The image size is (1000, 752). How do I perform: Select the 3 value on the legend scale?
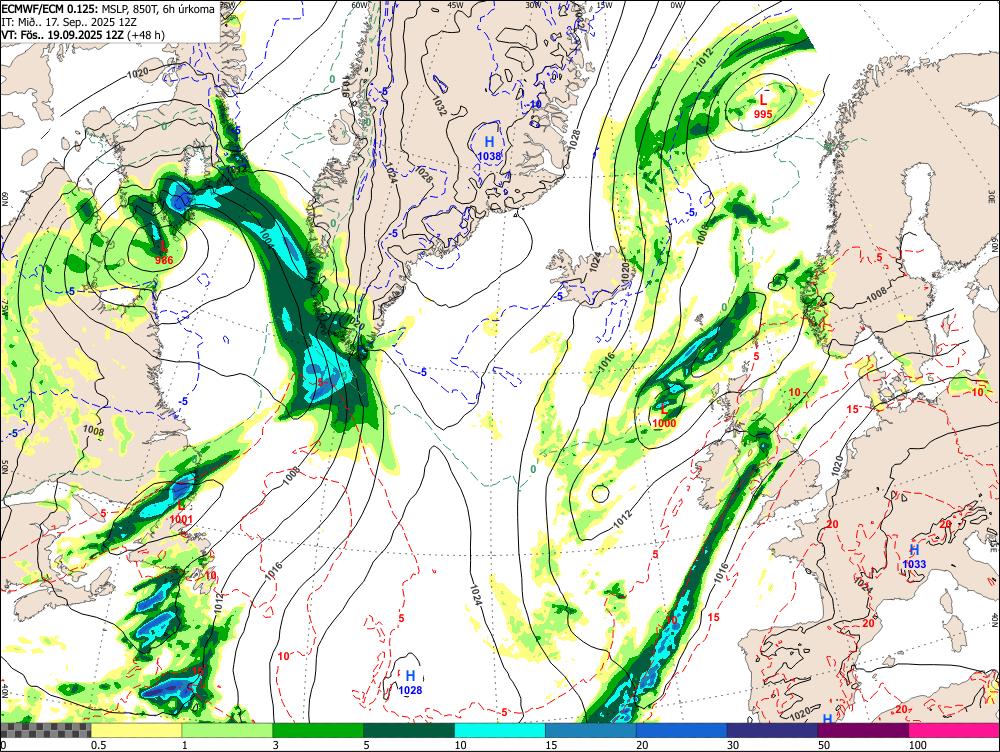coord(275,745)
